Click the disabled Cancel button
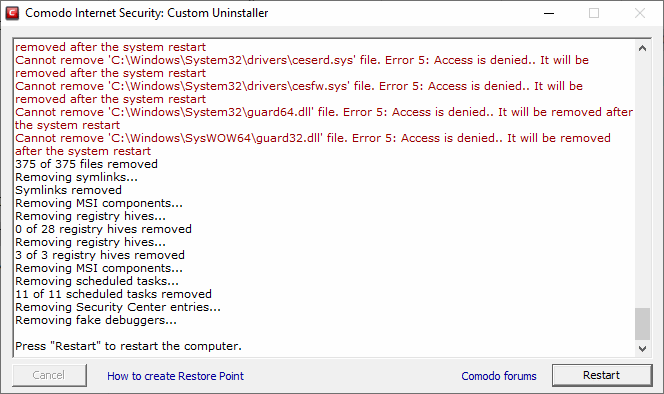 pos(49,375)
